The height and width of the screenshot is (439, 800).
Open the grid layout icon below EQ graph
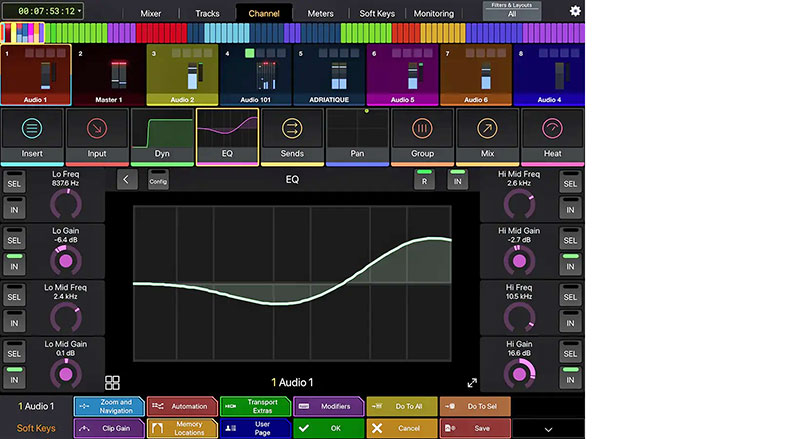click(112, 382)
